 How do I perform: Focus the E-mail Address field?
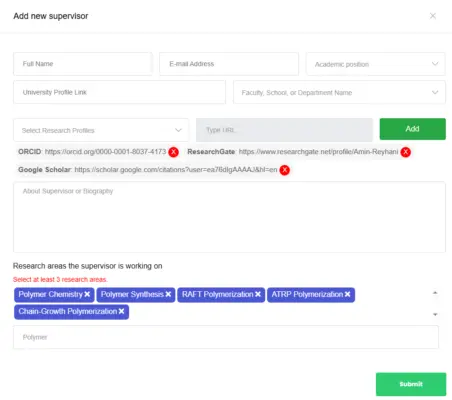pyautogui.click(x=229, y=64)
